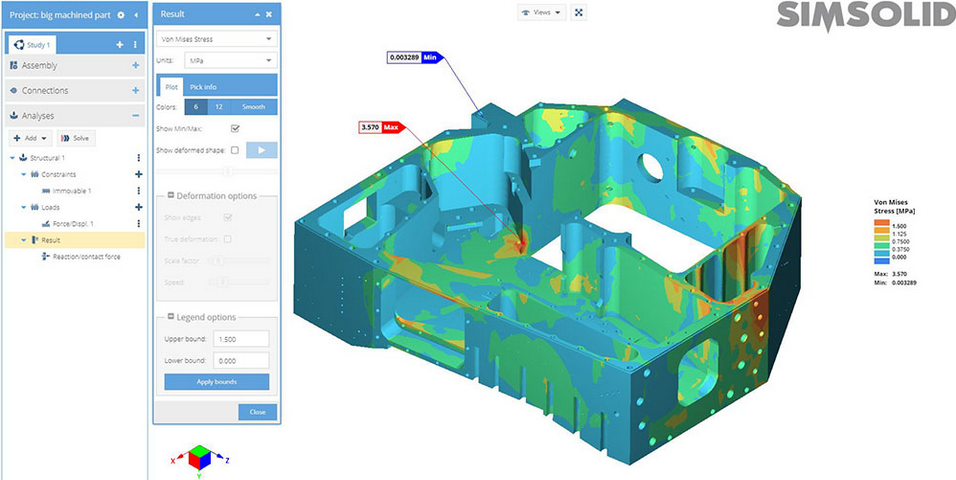The height and width of the screenshot is (480, 956).
Task: Click the Solve button
Action: pos(76,138)
